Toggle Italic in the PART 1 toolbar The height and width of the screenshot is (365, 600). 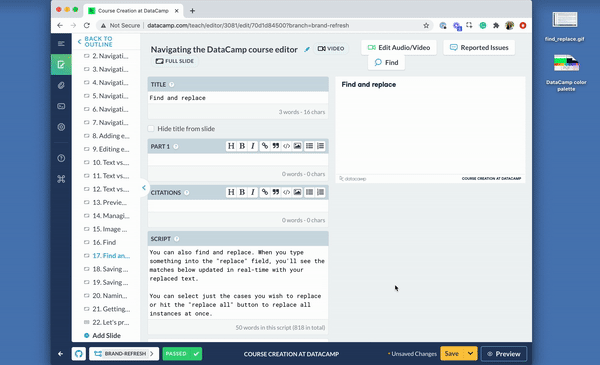point(253,146)
